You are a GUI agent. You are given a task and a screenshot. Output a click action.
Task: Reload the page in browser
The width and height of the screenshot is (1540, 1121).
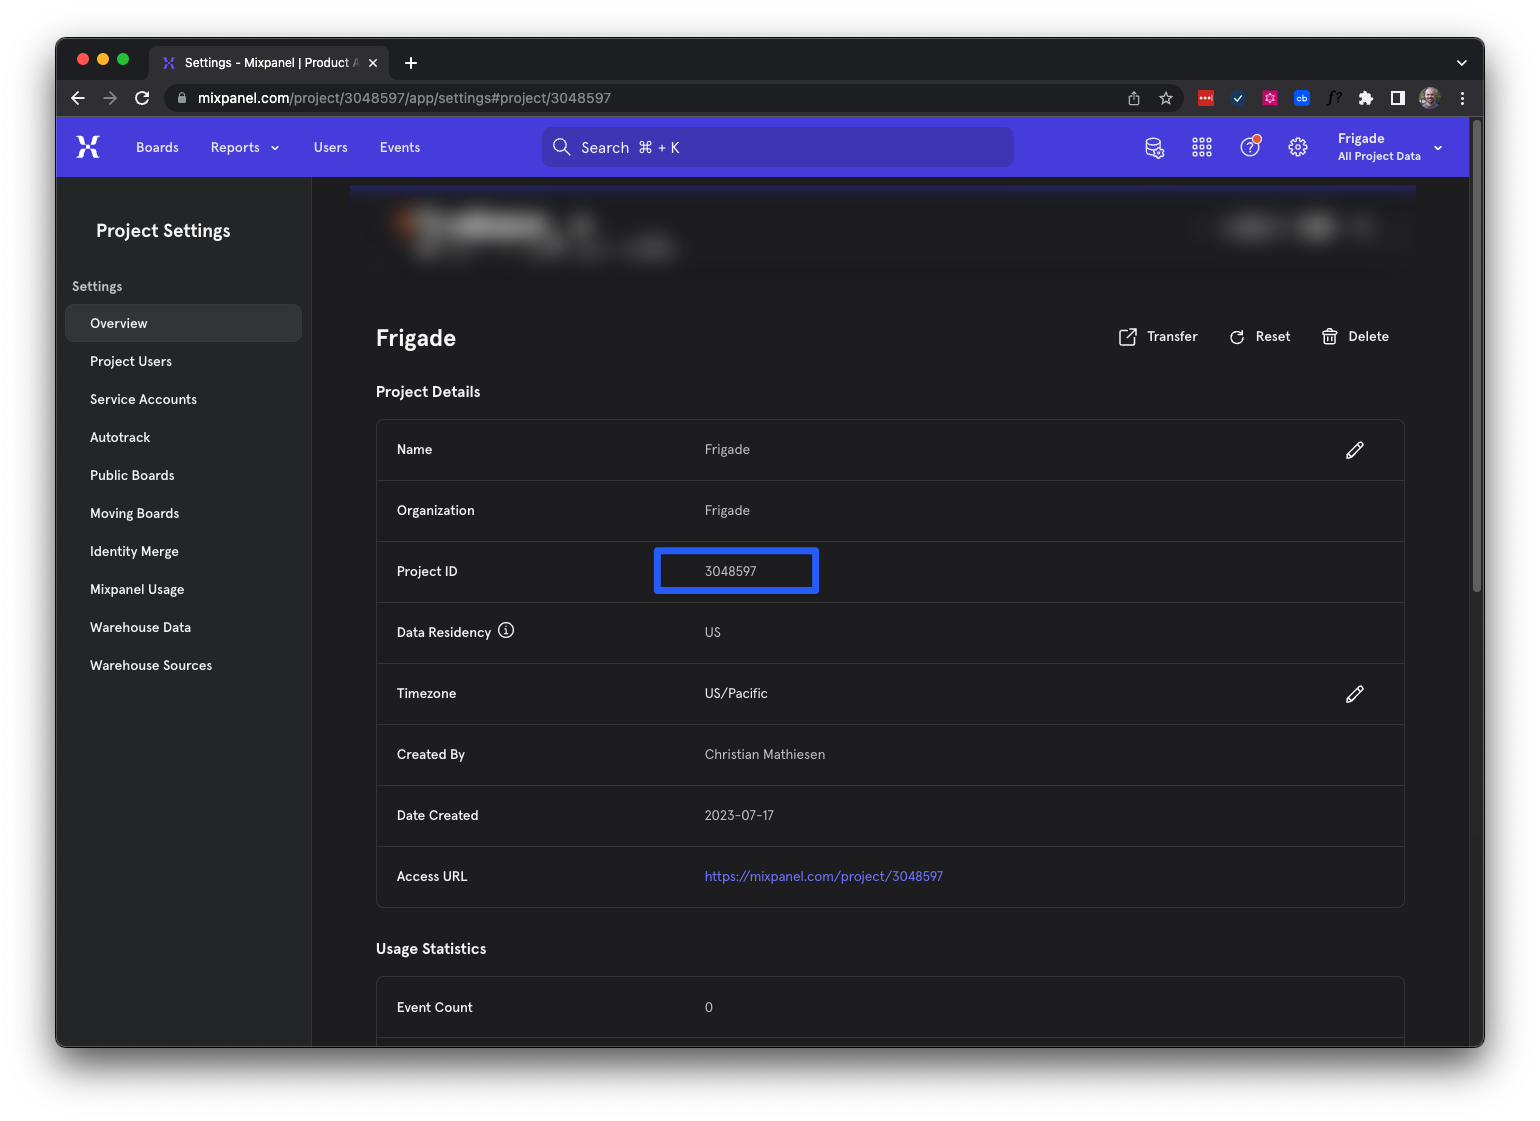coord(142,98)
